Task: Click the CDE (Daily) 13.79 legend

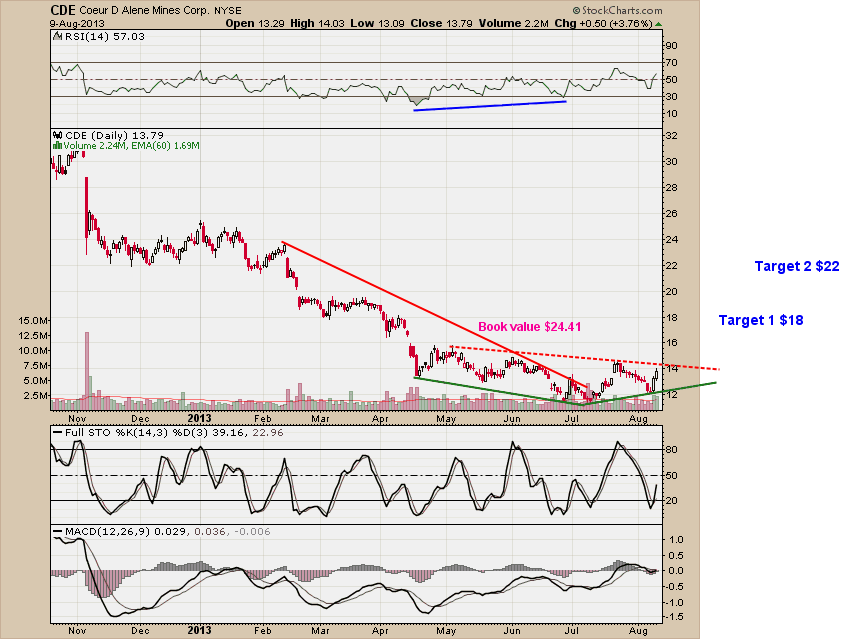Action: coord(114,135)
